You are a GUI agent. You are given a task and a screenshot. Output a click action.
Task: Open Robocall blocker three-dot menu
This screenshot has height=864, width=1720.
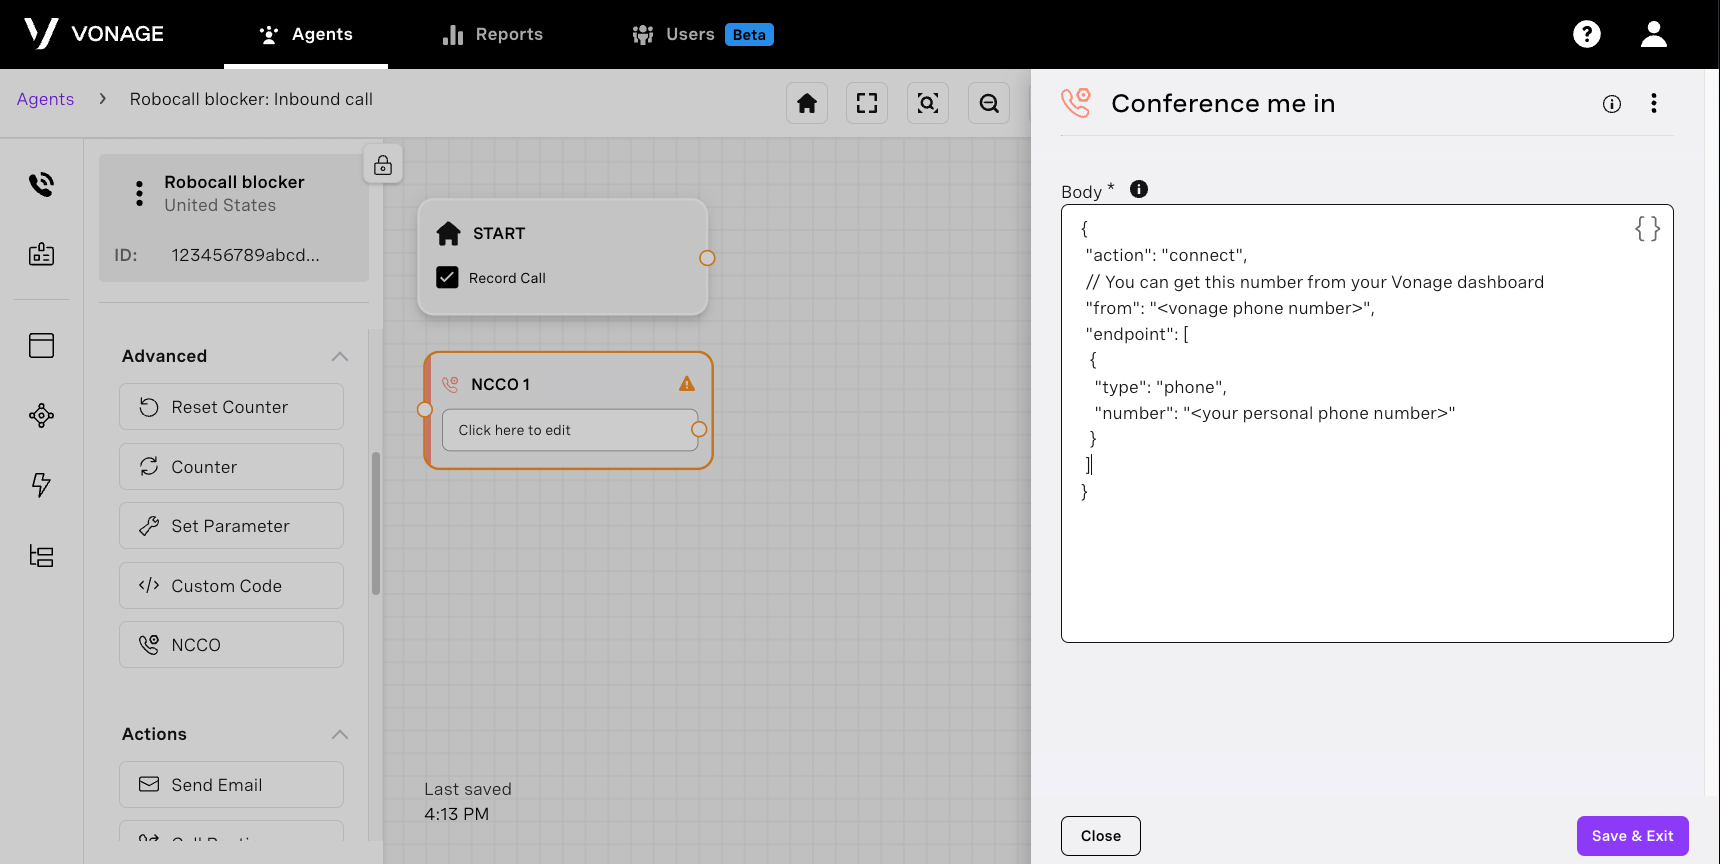(x=139, y=193)
